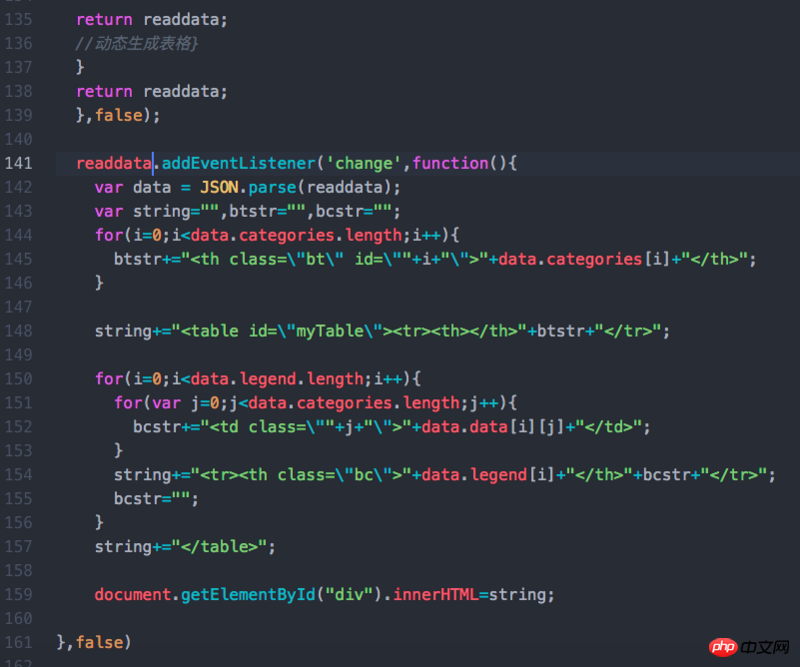The image size is (800, 667).
Task: Click the 'change' event string
Action: coord(364,163)
